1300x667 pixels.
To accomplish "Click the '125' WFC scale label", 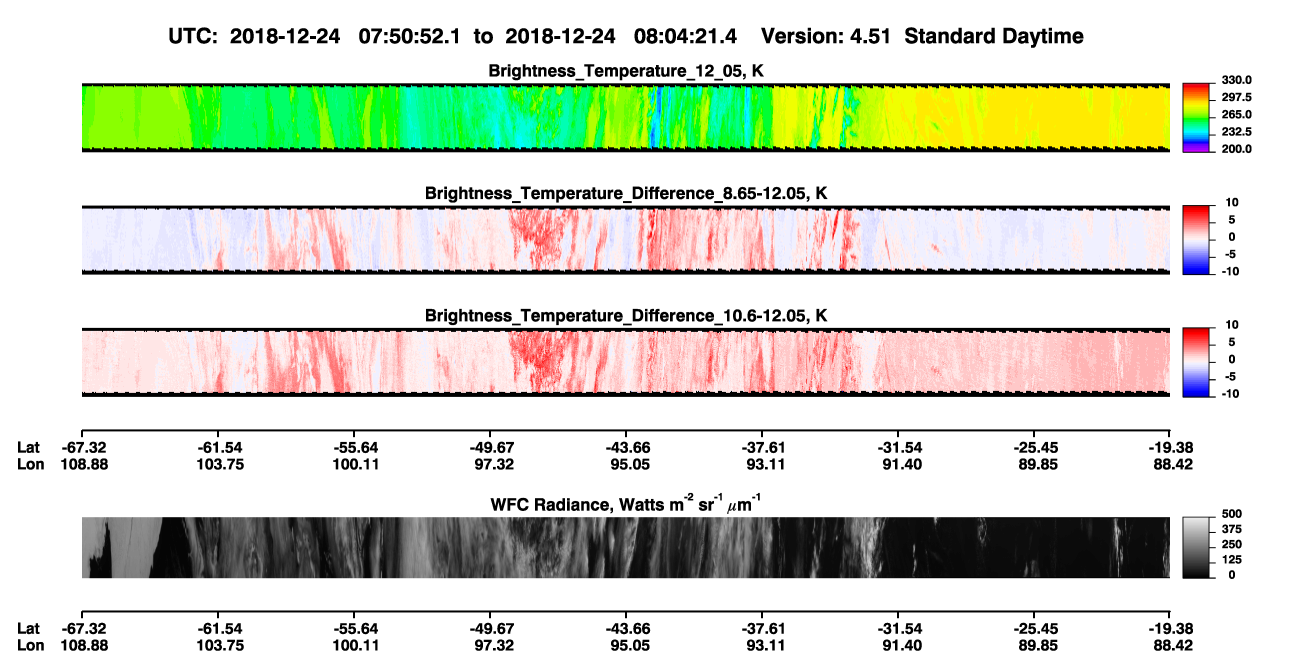I will point(1230,559).
